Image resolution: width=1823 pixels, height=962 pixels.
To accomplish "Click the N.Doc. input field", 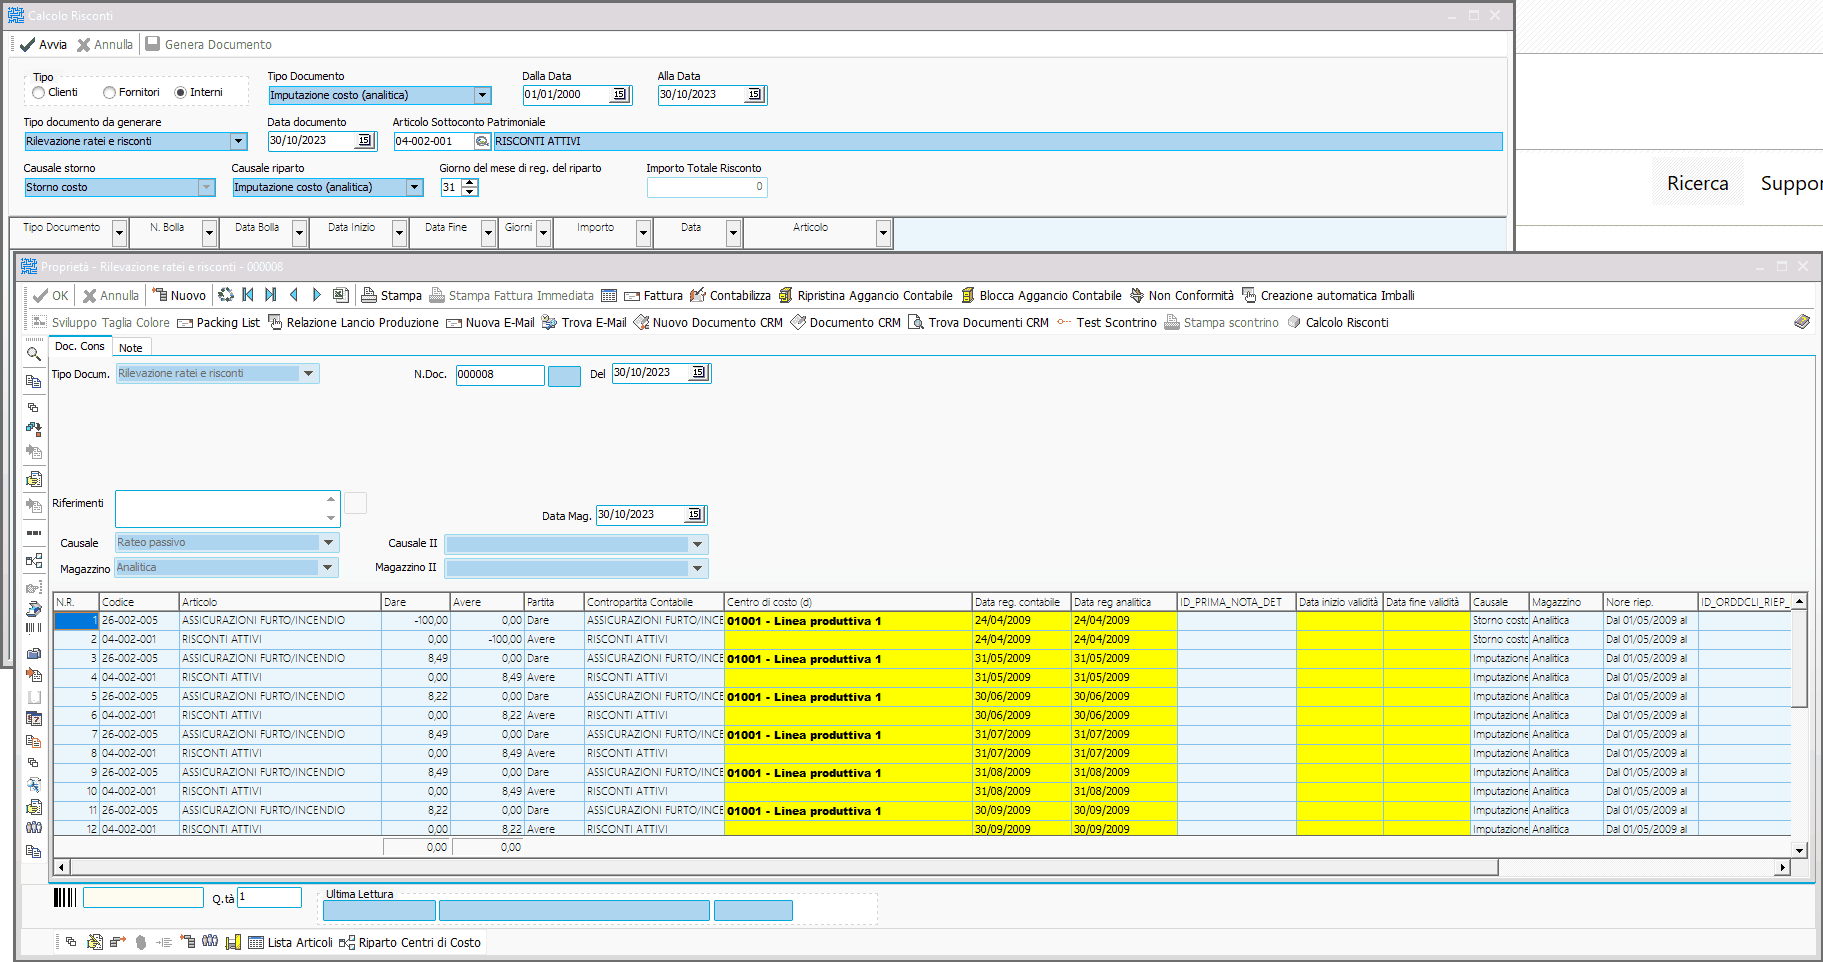I will (500, 374).
